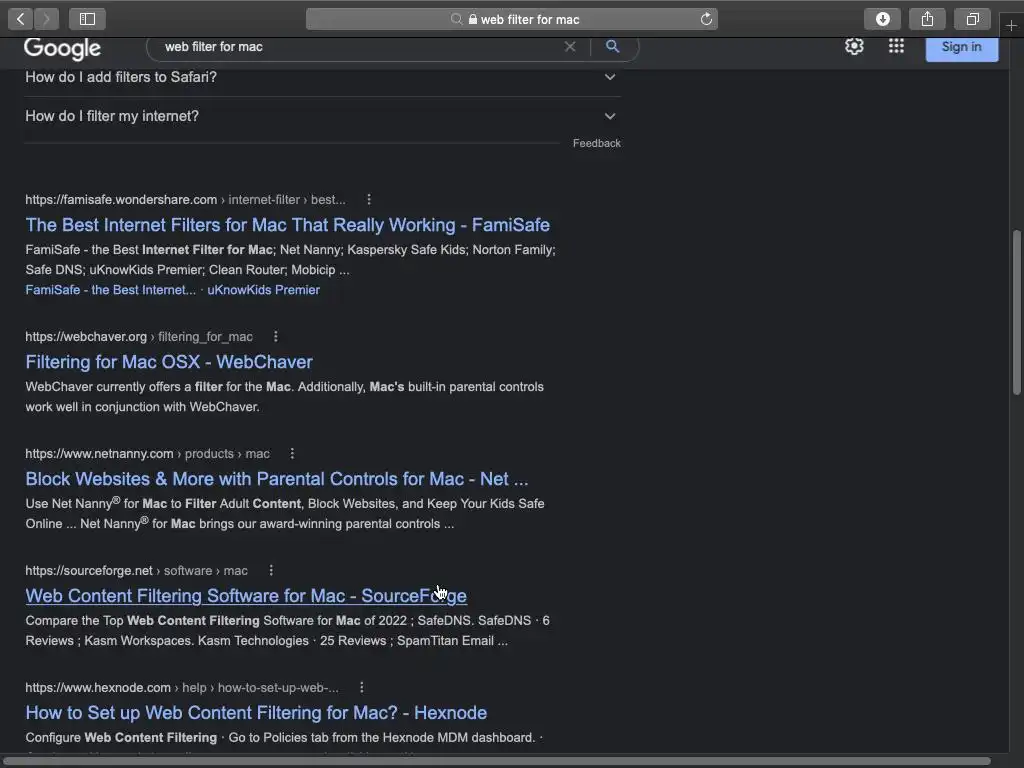The image size is (1024, 768).
Task: Open "Block Websites & More with Parental Controls" result
Action: [x=276, y=479]
